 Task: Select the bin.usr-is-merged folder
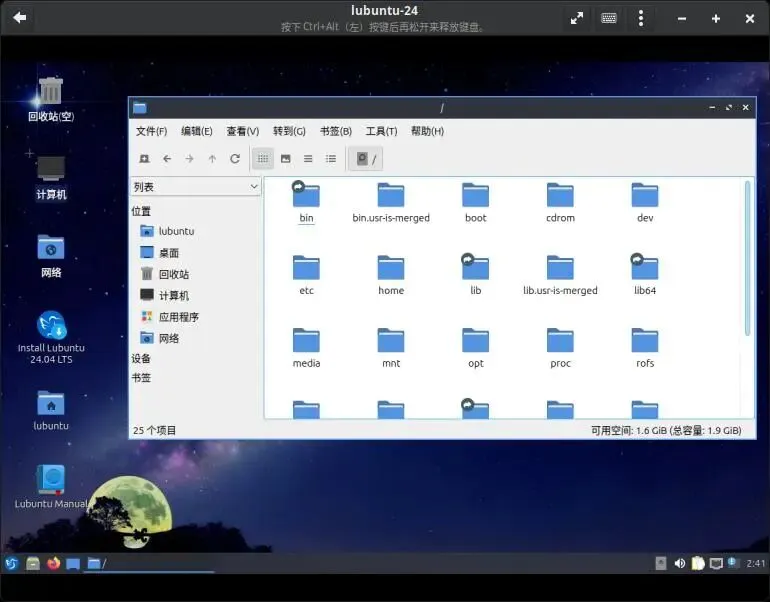pos(391,202)
